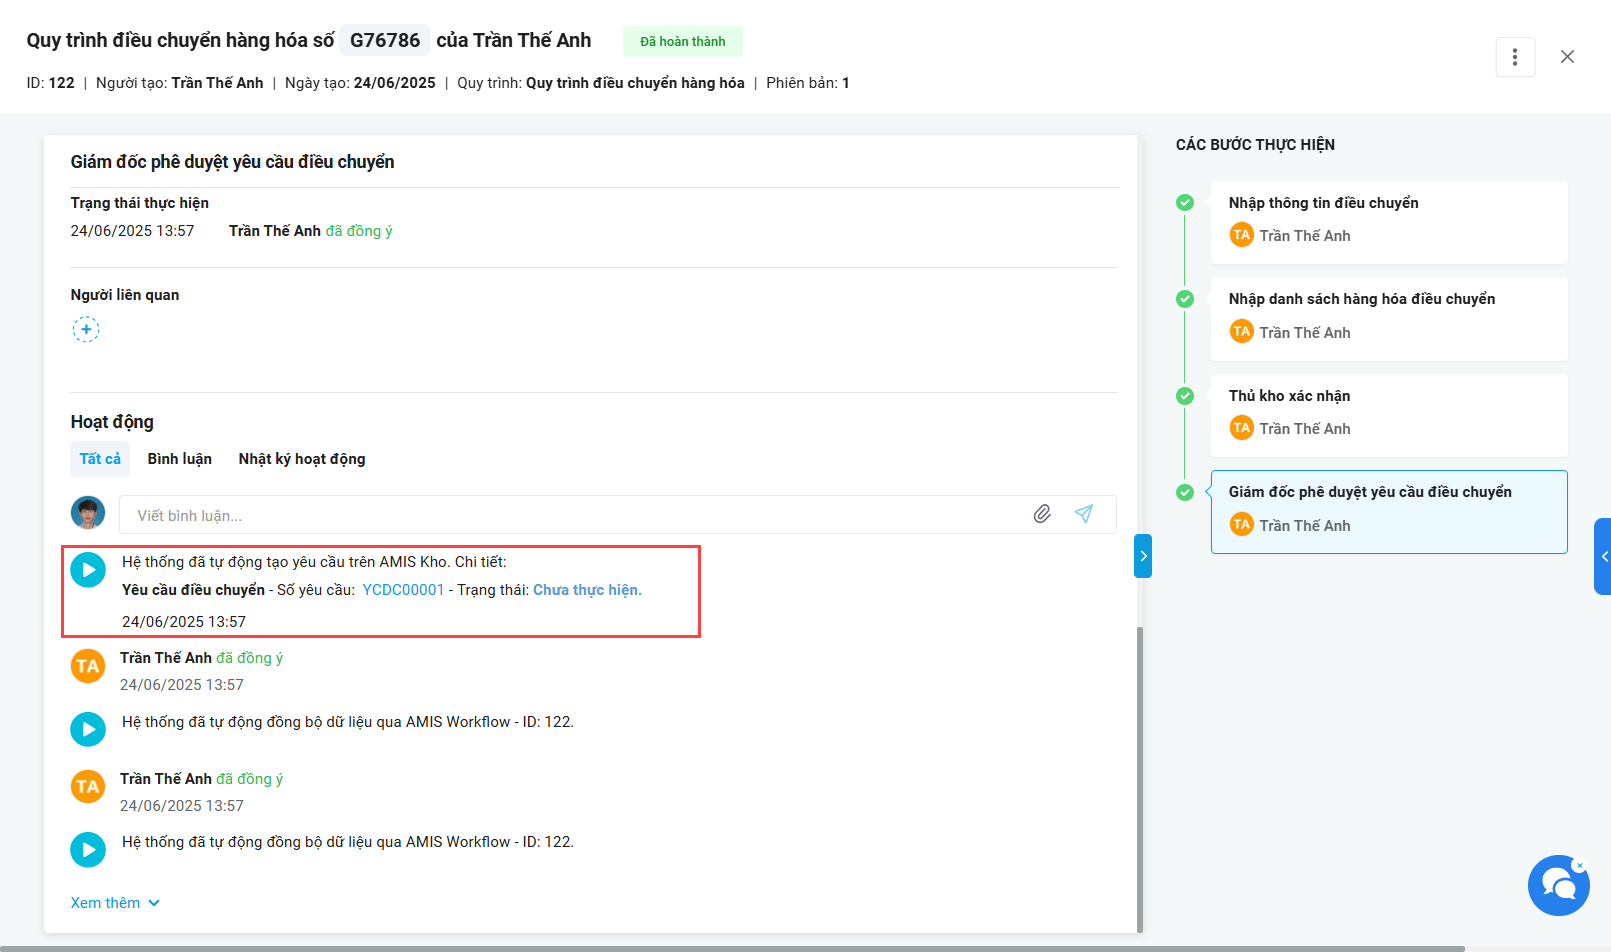1611x952 pixels.
Task: Click the system play icon for AMIS Kho entry
Action: click(x=88, y=570)
